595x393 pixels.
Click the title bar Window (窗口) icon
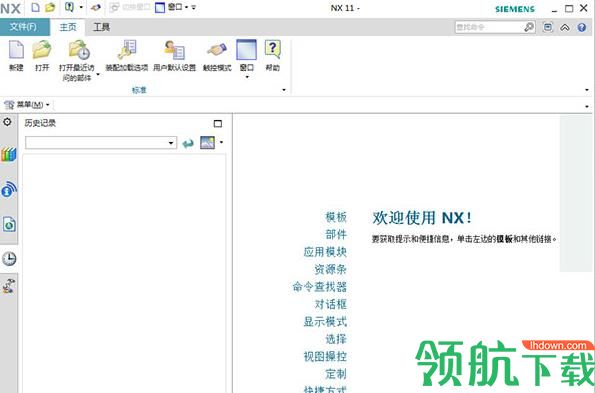pos(160,7)
